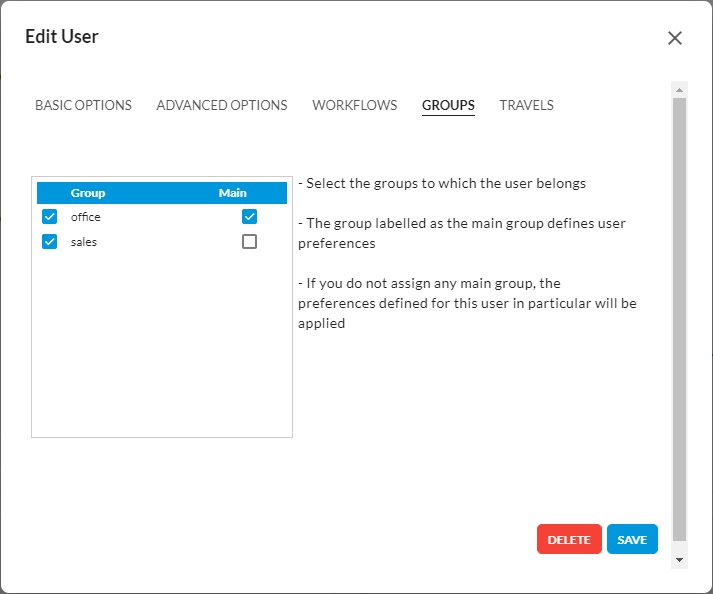Screen dimensions: 713x594
Task: Uncheck the sales group membership checkbox
Action: tap(49, 241)
